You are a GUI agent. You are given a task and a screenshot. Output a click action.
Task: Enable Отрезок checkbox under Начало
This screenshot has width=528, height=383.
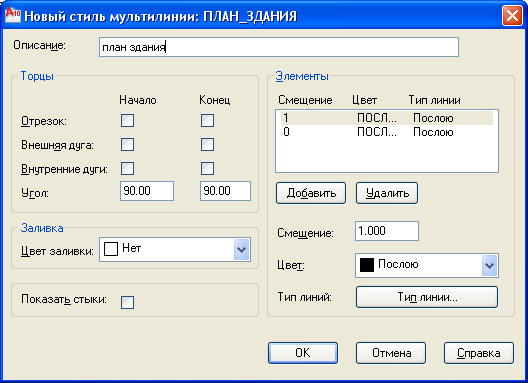[127, 120]
